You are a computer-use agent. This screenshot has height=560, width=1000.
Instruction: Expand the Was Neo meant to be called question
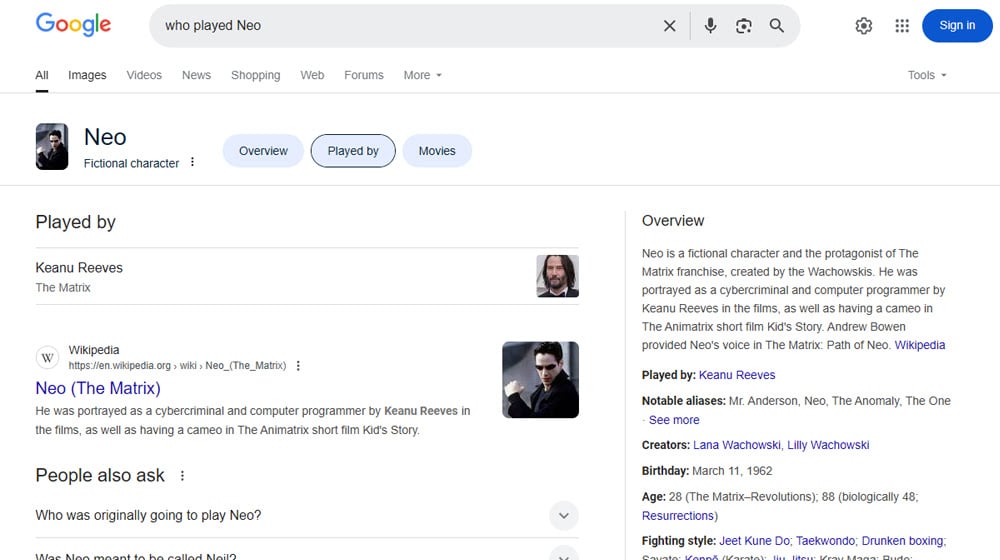(307, 554)
